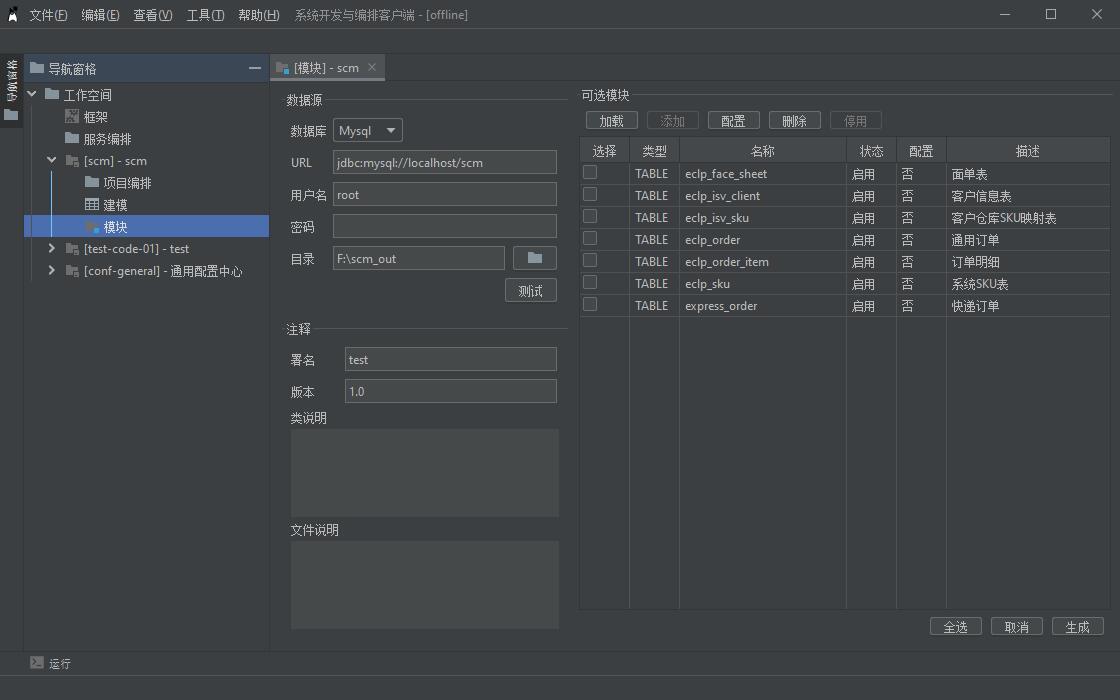Close the [模块] - scm tab

click(x=372, y=67)
